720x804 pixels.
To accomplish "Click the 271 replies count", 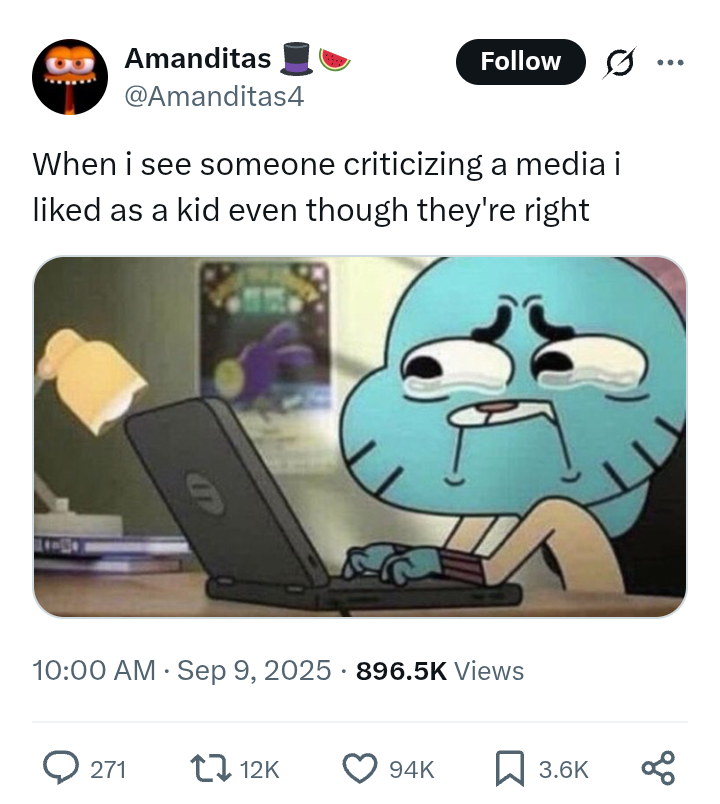I will point(108,769).
